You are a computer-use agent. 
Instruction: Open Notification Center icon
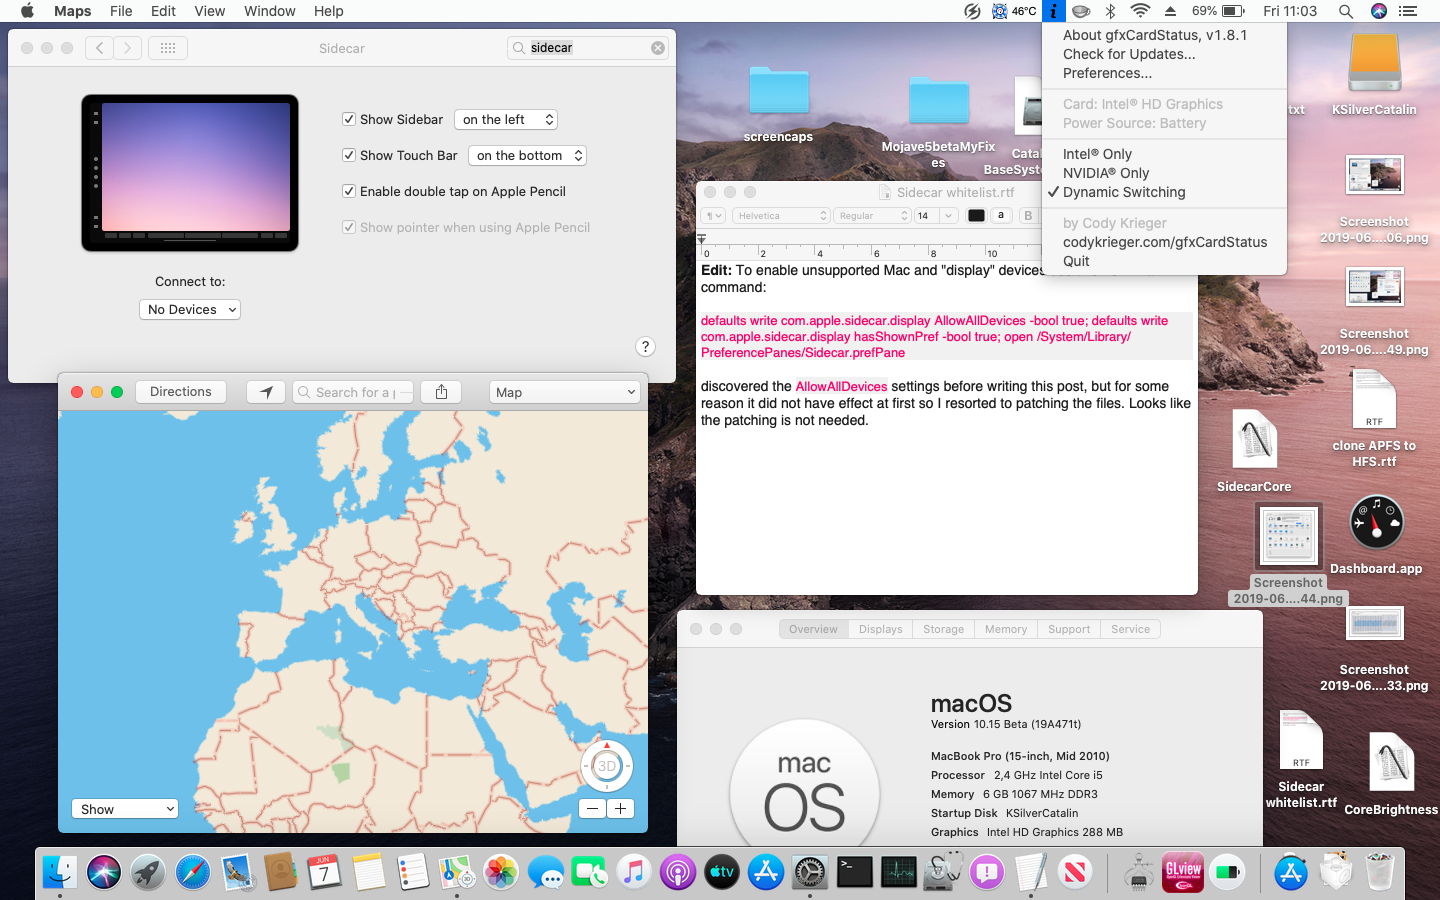click(1408, 11)
